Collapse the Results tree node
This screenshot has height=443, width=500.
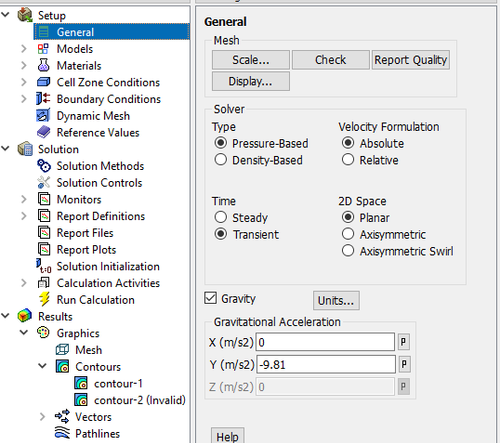(5, 315)
